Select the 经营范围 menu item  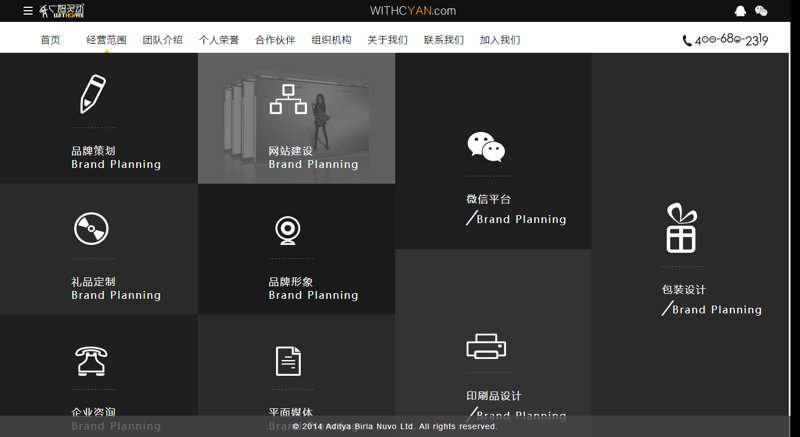tap(106, 40)
